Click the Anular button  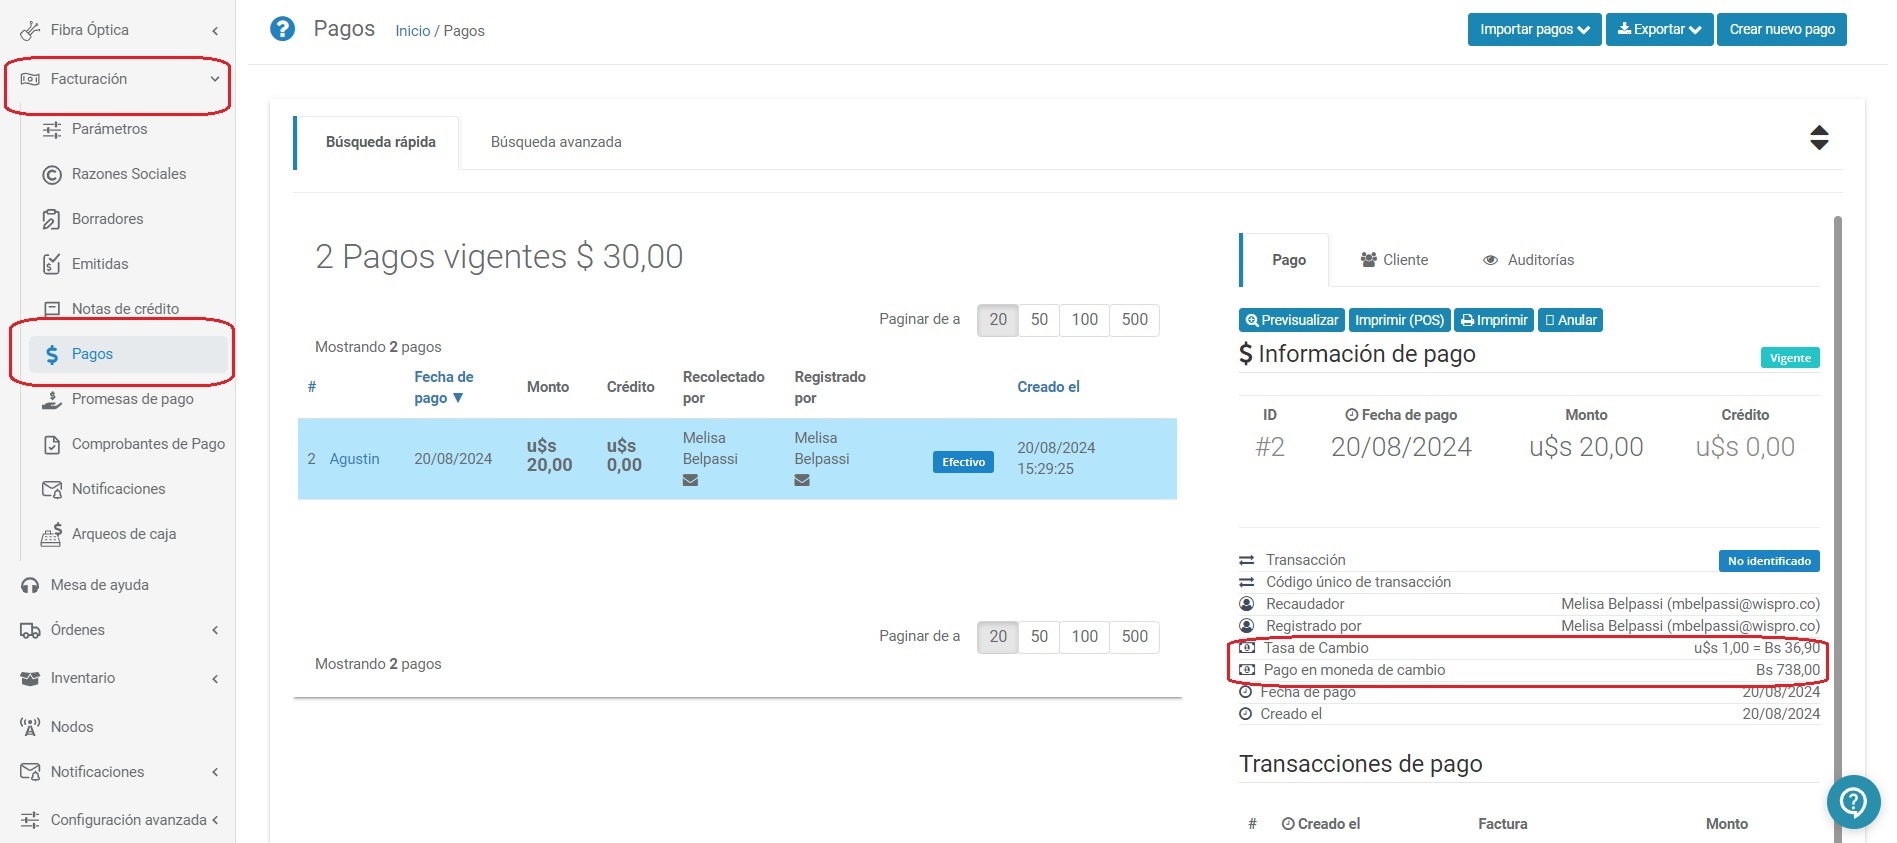(x=1570, y=320)
